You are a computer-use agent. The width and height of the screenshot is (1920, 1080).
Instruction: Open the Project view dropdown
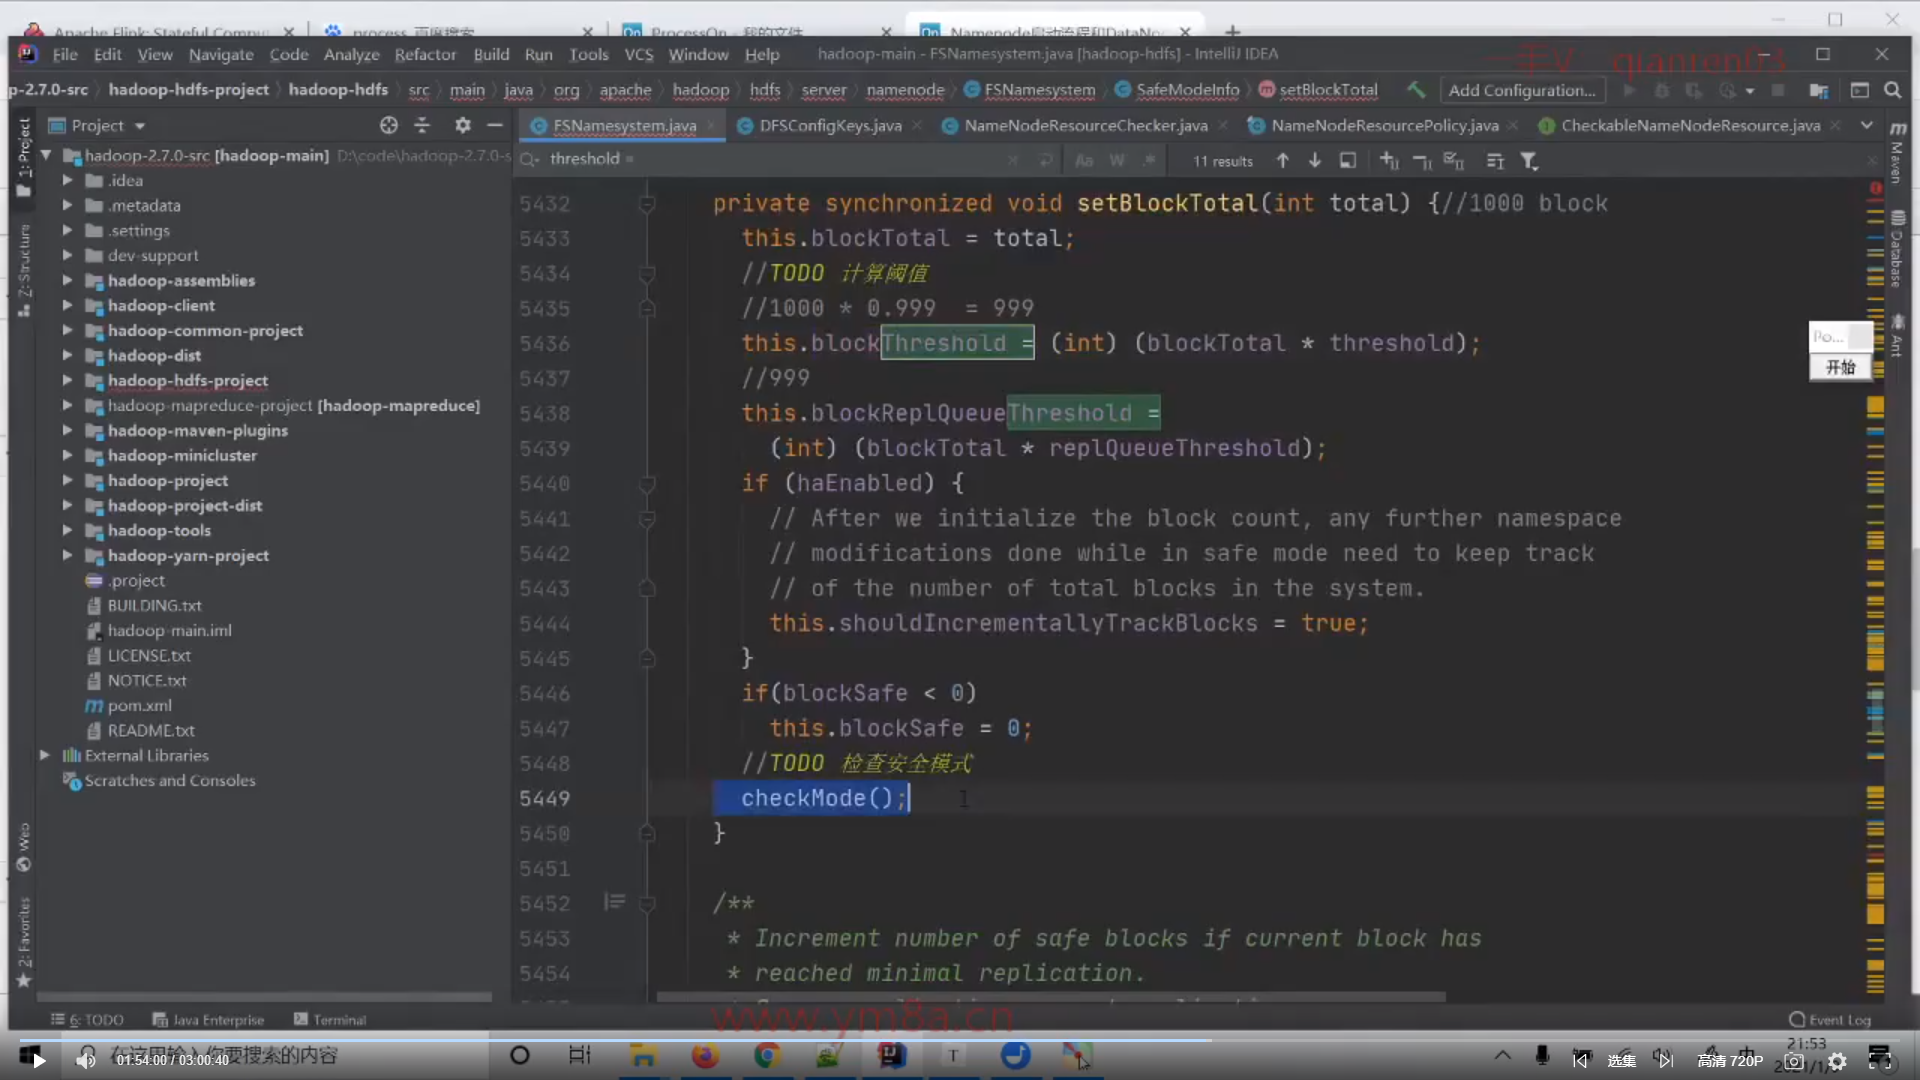click(x=139, y=126)
